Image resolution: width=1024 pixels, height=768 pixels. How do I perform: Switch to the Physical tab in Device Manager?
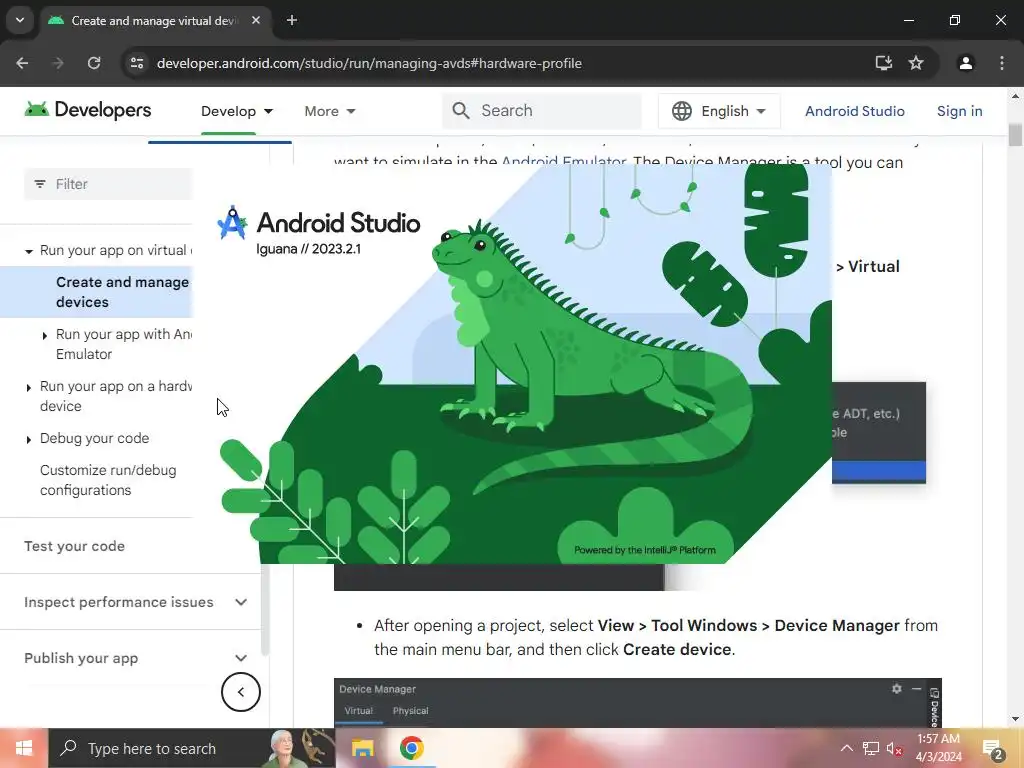(x=411, y=711)
